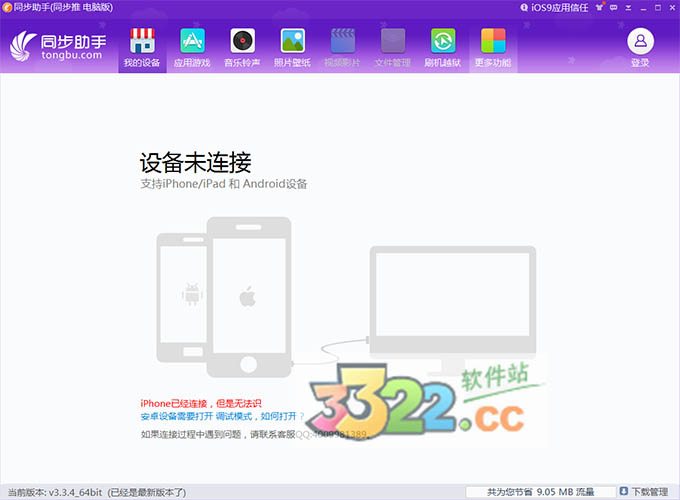Open 更多功能 (More Features) section

493,47
